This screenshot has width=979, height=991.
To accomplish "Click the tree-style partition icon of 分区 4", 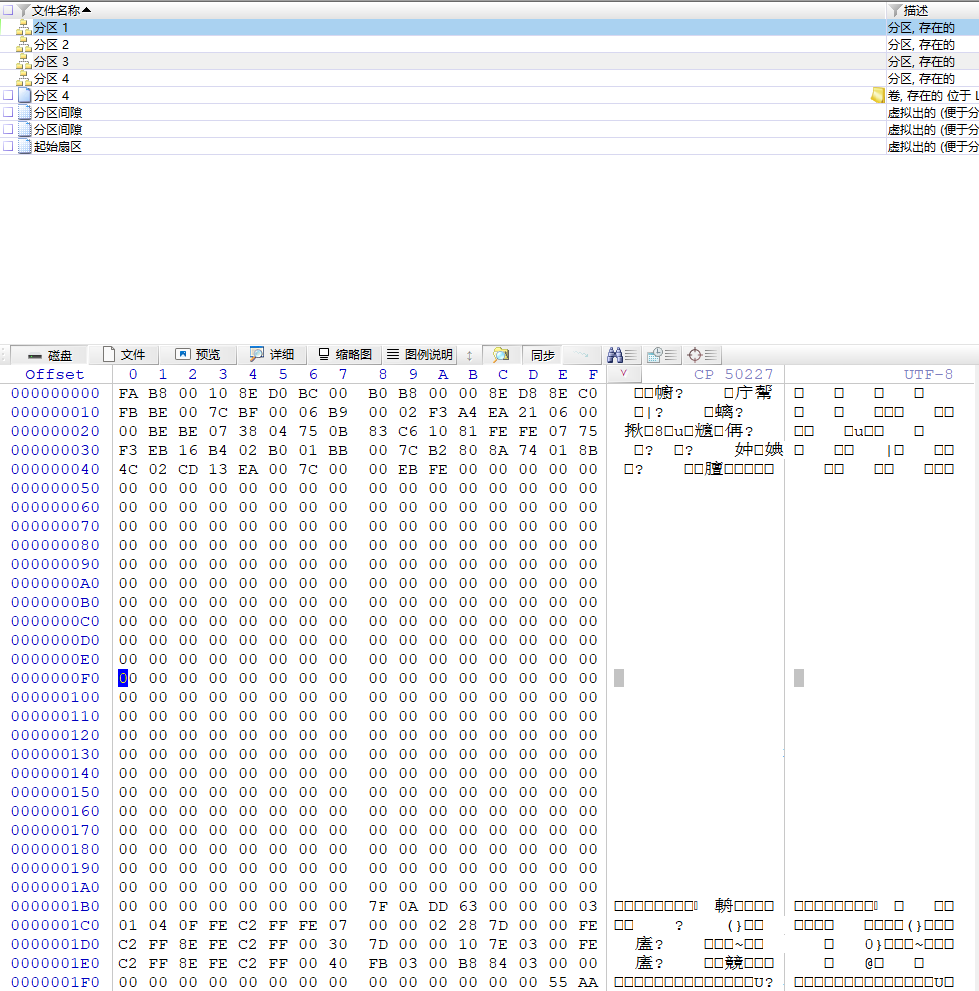I will point(24,79).
